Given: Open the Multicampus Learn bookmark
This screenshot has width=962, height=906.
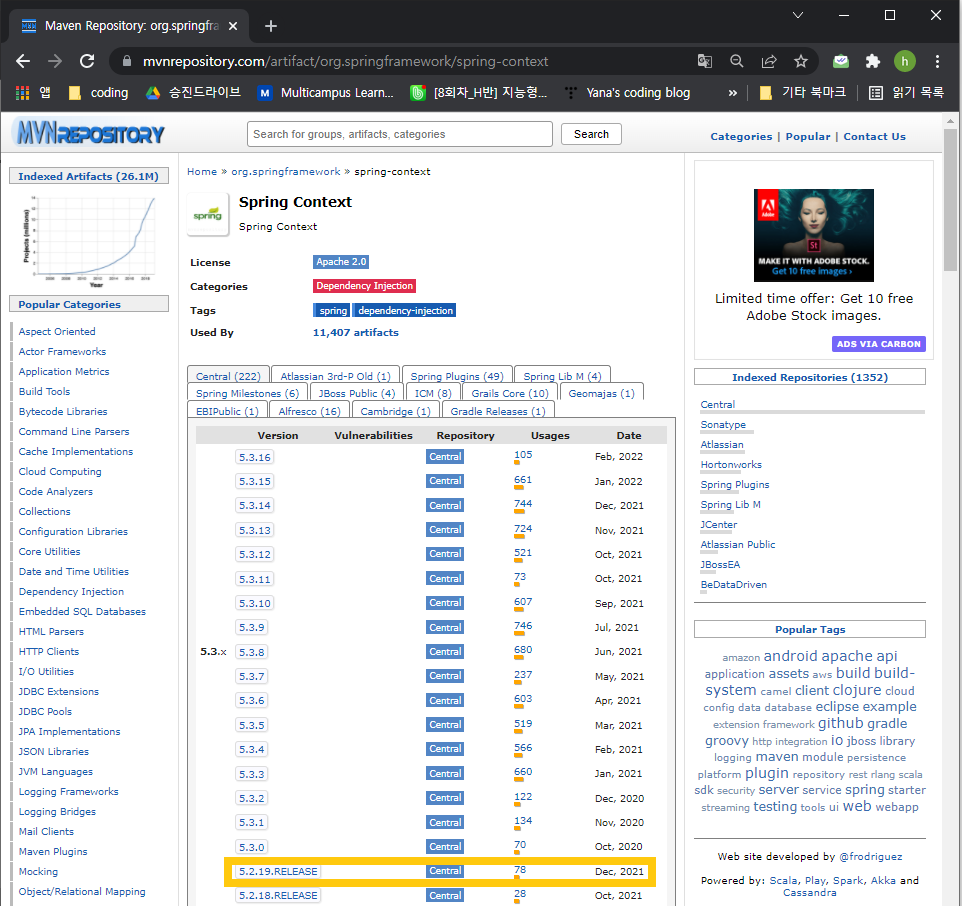Looking at the screenshot, I should [326, 93].
